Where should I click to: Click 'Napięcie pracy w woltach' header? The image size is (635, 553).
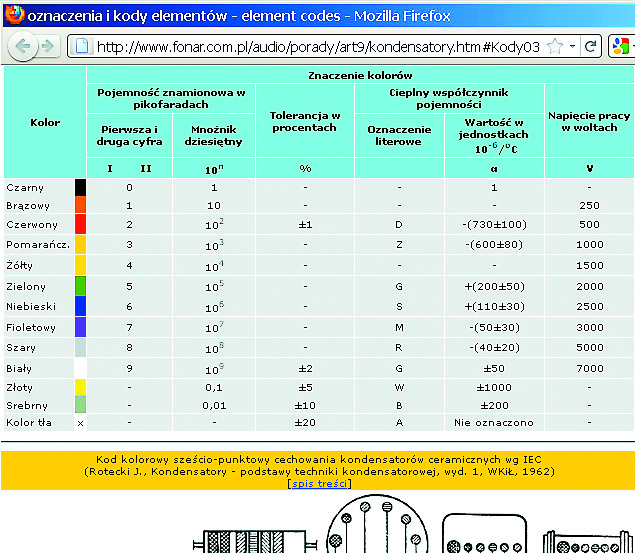click(x=589, y=121)
